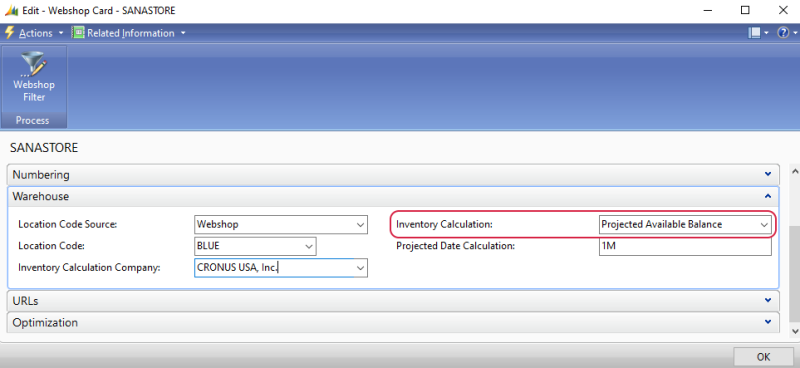This screenshot has height=368, width=800.
Task: Expand the Numbering FastTab
Action: [393, 175]
